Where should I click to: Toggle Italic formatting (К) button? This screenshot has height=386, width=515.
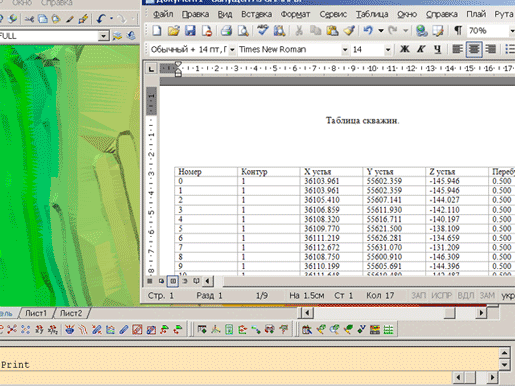click(x=421, y=49)
